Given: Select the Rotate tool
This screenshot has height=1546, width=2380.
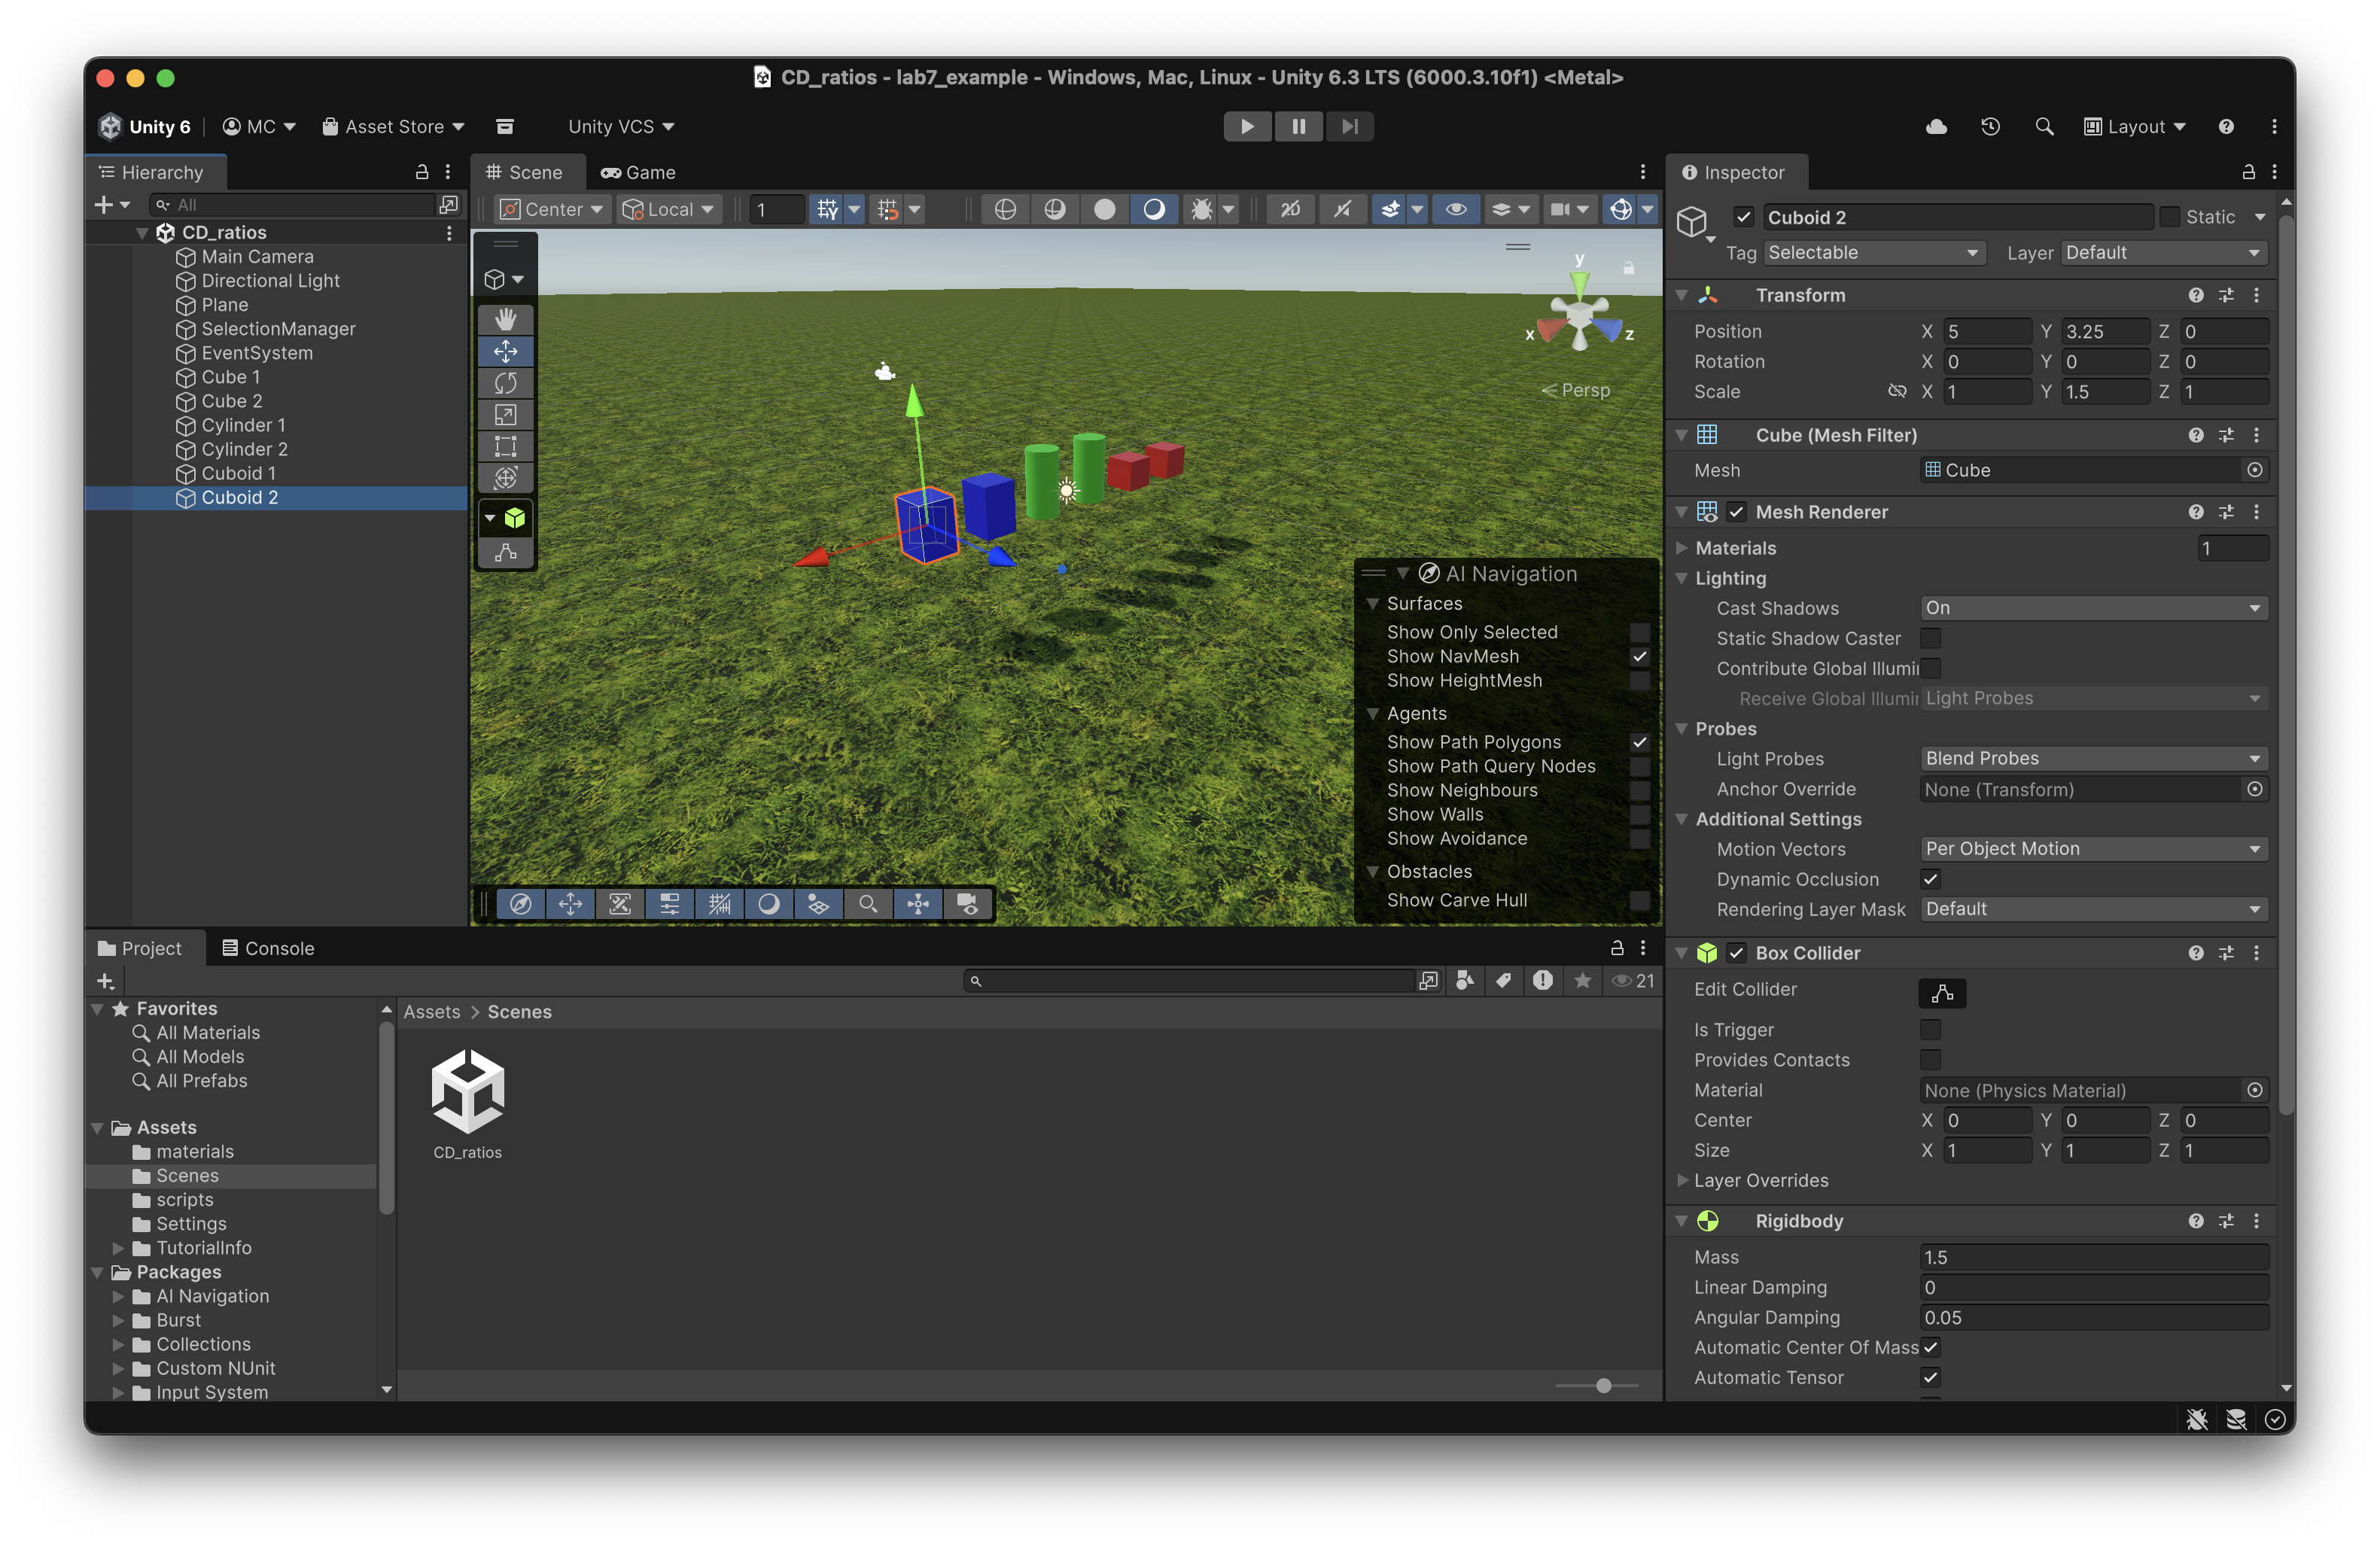Looking at the screenshot, I should 505,383.
